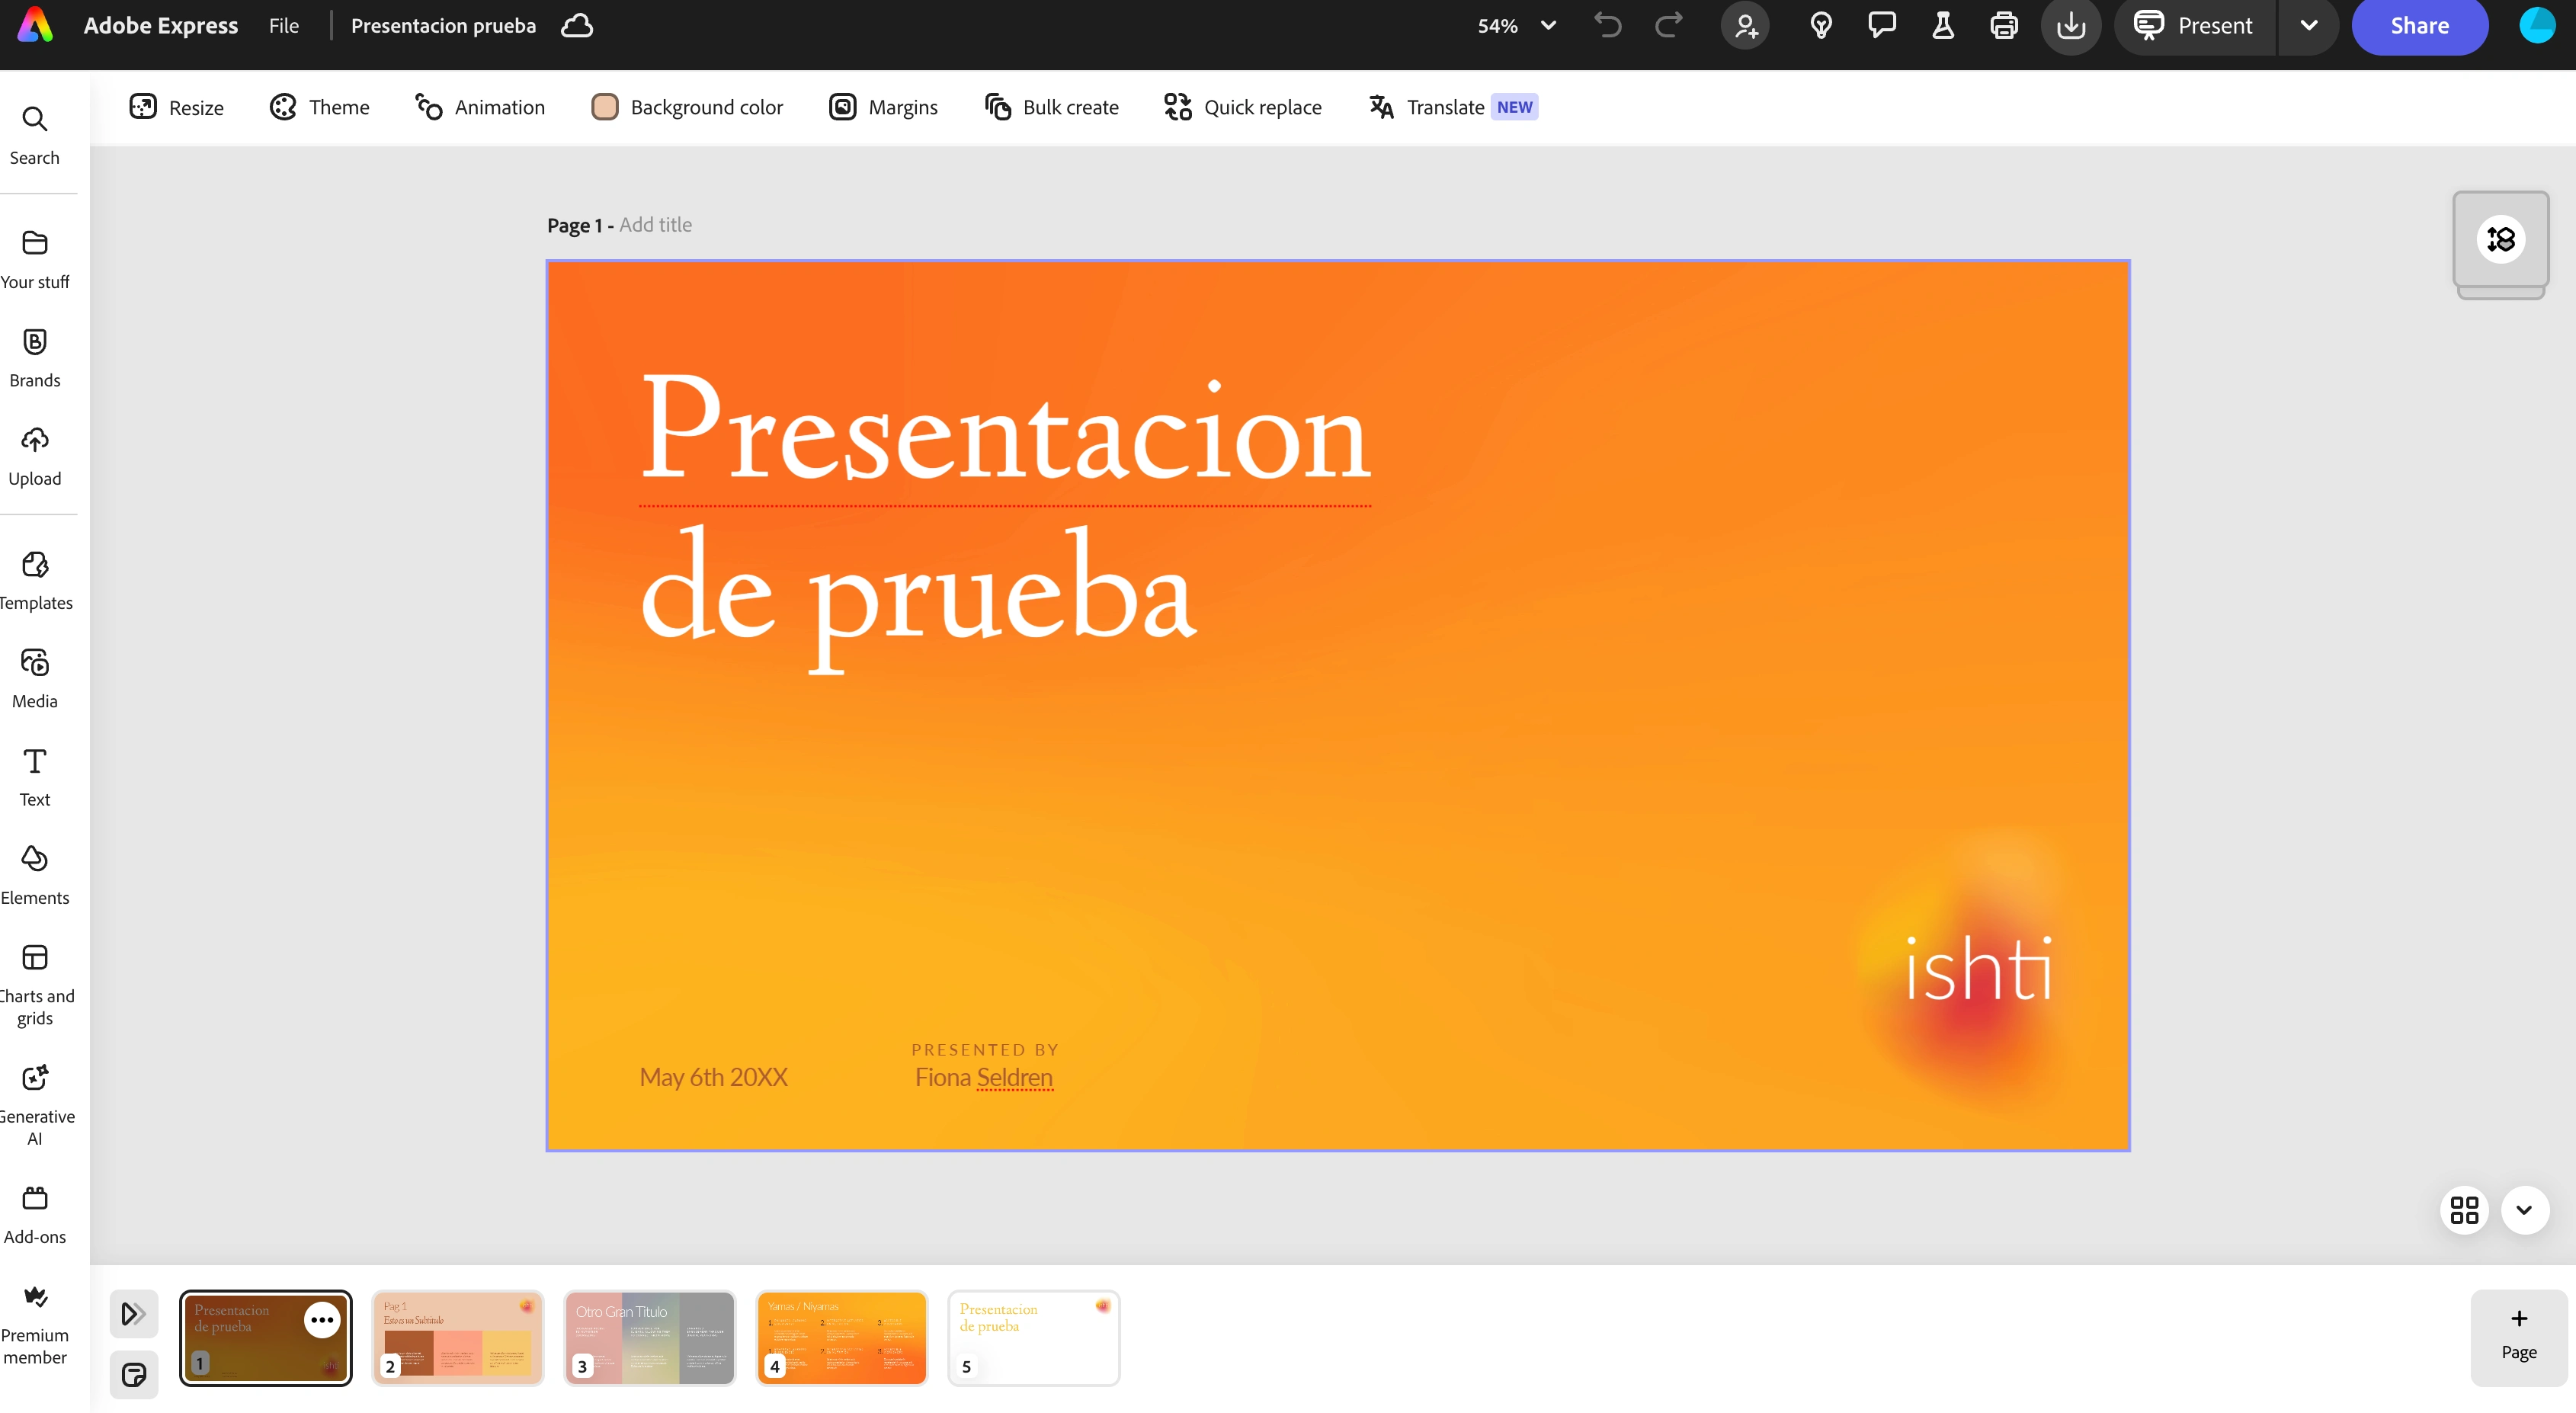Click the print icon in top bar

click(x=2003, y=26)
